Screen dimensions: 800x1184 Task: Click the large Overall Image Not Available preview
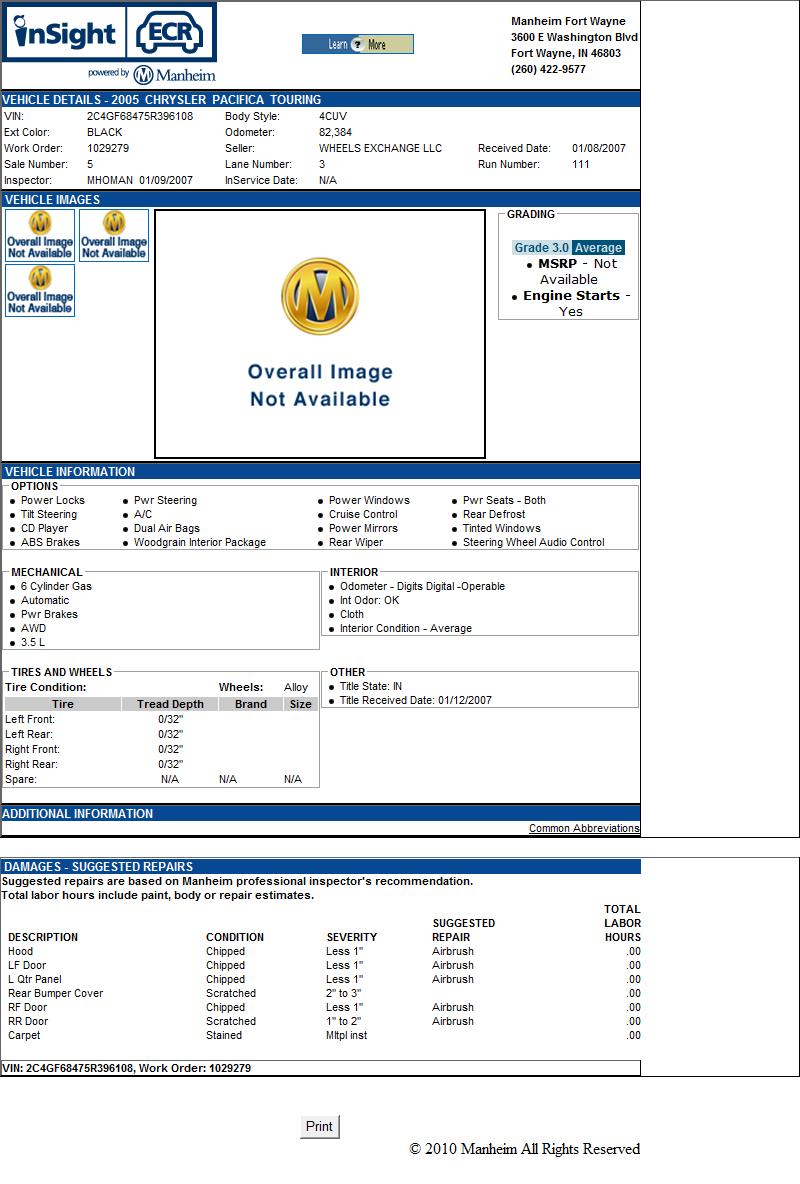(320, 334)
